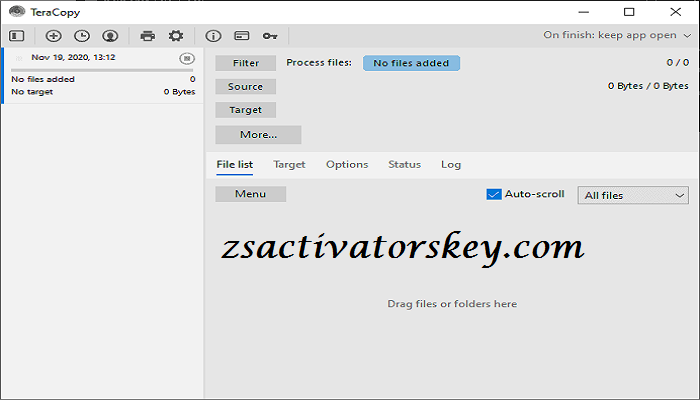This screenshot has width=700, height=400.
Task: Click the '0 Bytes / 0 Bytes' text
Action: tap(648, 86)
